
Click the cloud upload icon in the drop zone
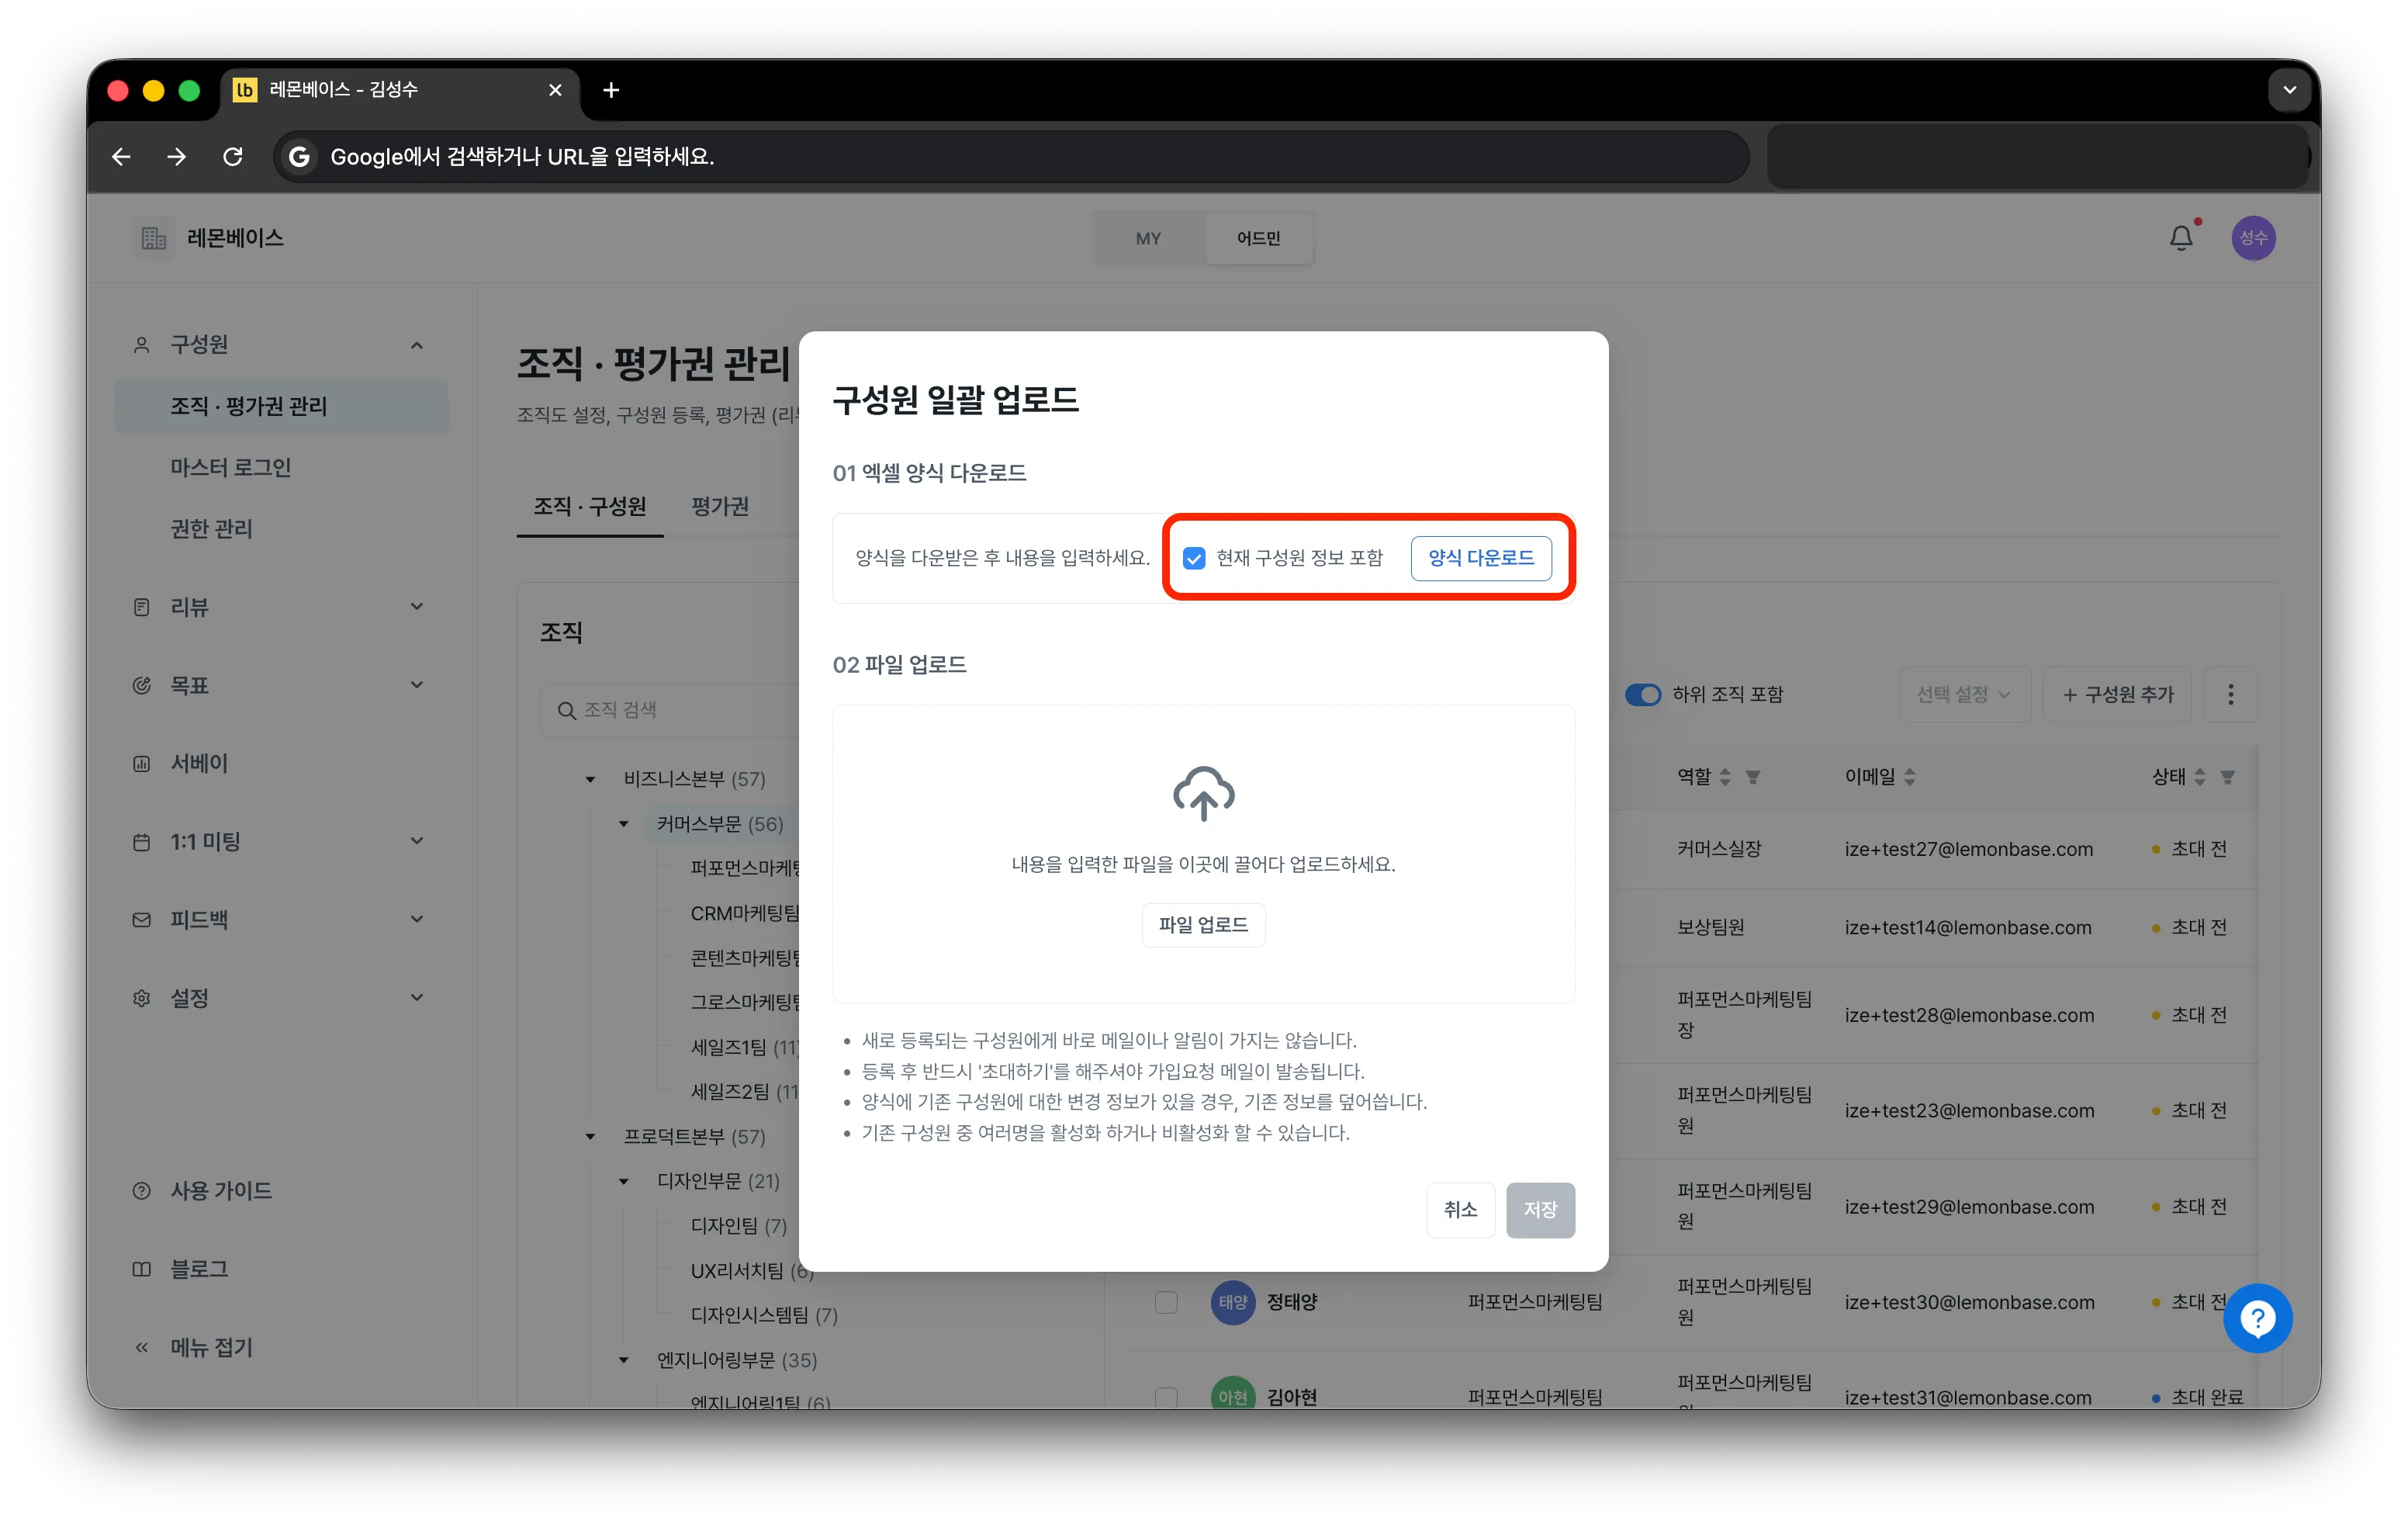[x=1203, y=793]
